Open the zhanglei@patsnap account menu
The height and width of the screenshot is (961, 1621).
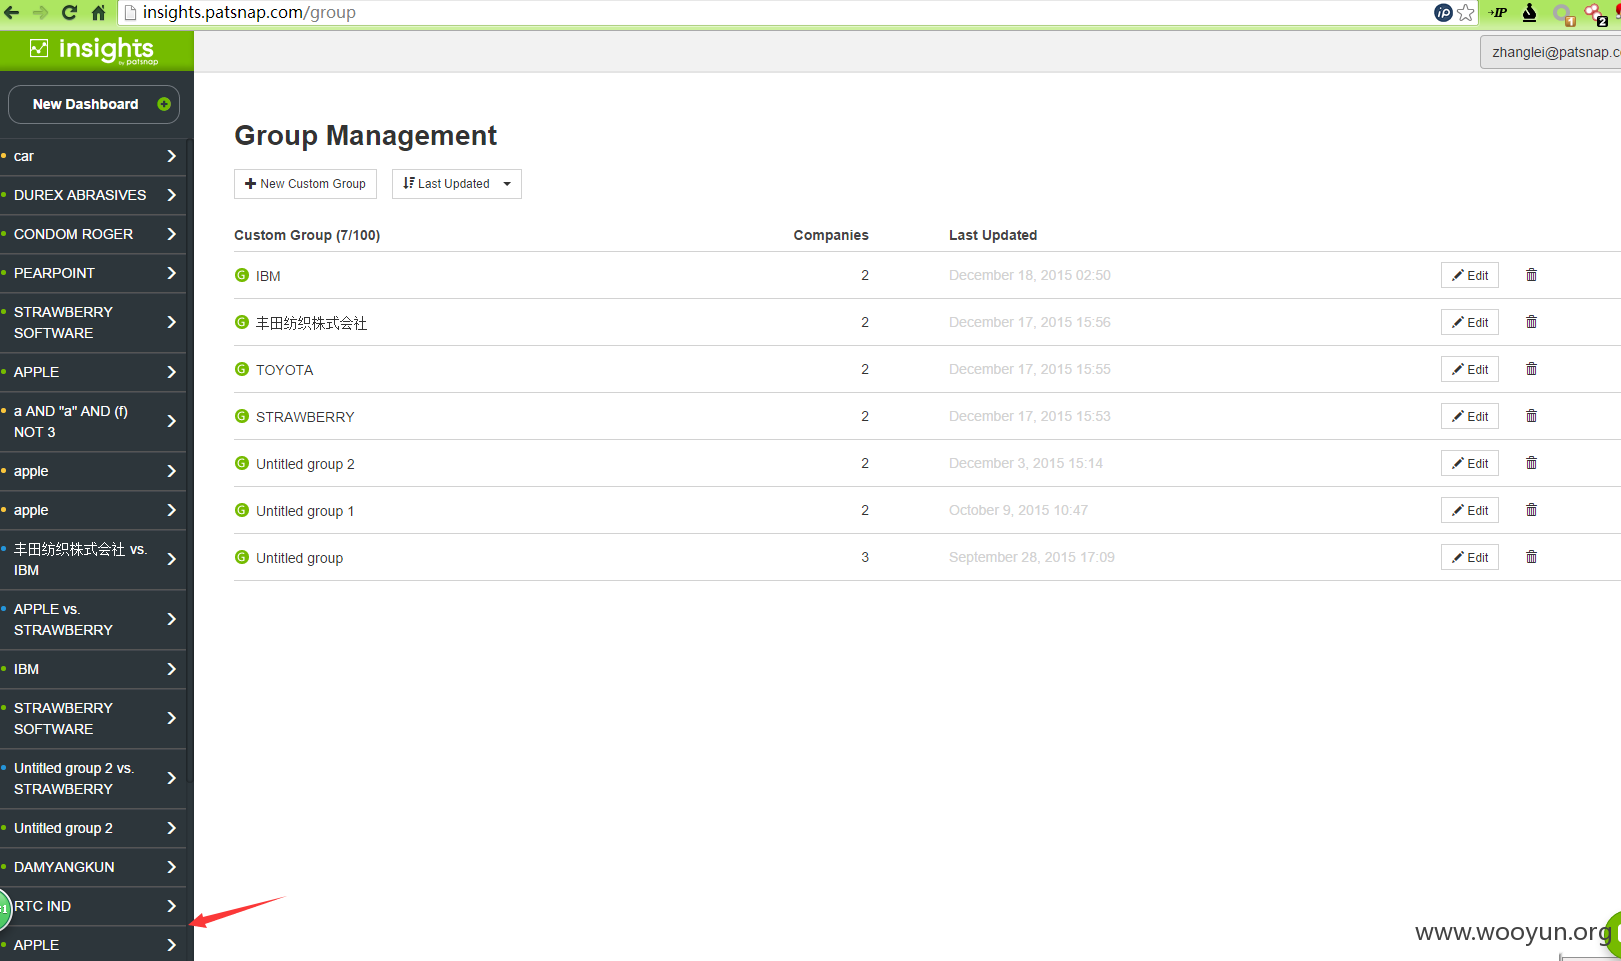pyautogui.click(x=1550, y=52)
